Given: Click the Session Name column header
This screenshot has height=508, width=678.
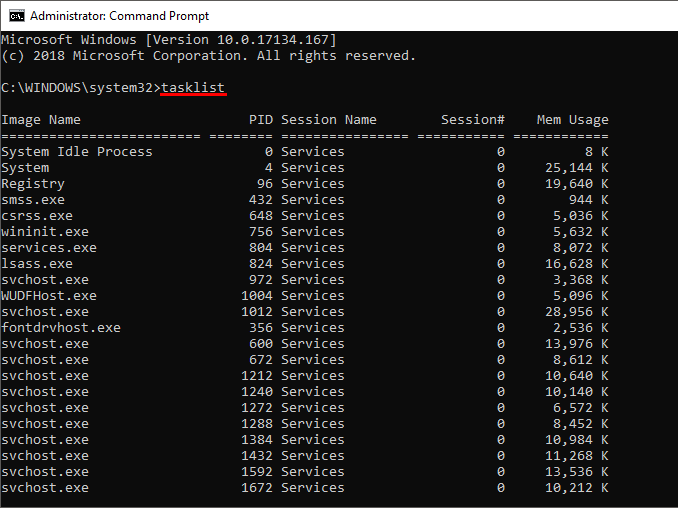Looking at the screenshot, I should click(x=329, y=120).
